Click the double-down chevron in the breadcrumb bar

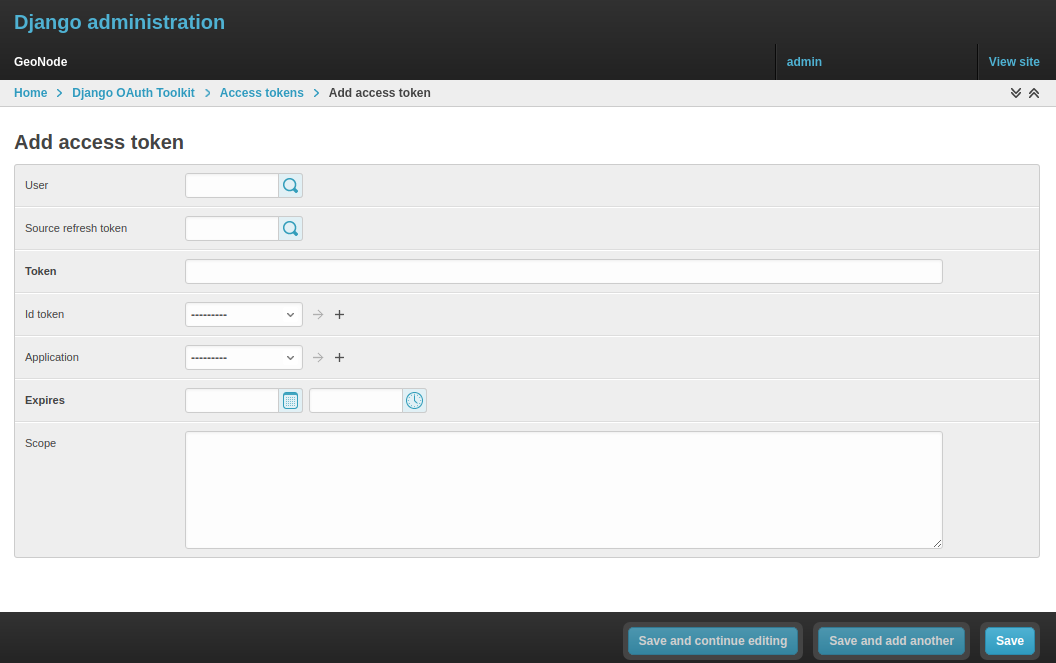pyautogui.click(x=1016, y=93)
